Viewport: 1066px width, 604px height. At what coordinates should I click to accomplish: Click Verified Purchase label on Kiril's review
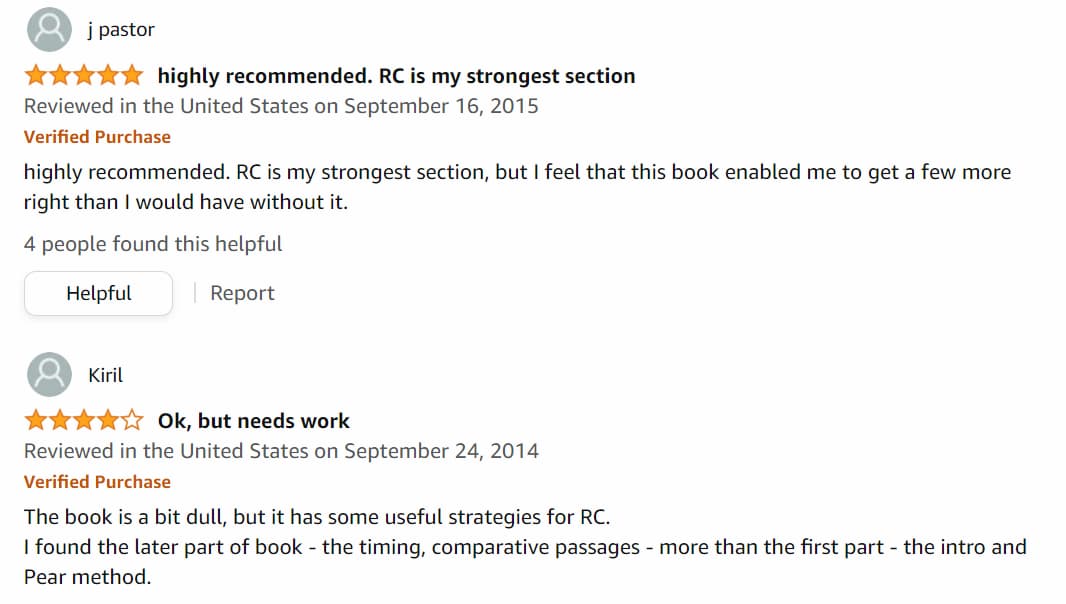(x=97, y=482)
